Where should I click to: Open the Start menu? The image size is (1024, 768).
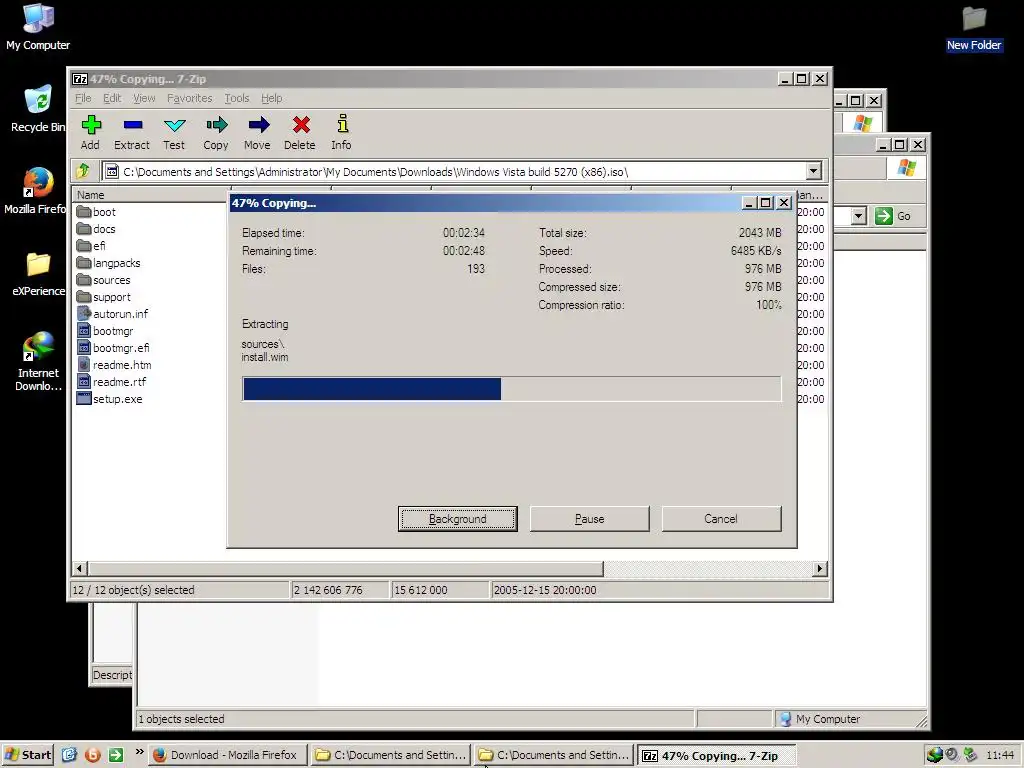(27, 755)
